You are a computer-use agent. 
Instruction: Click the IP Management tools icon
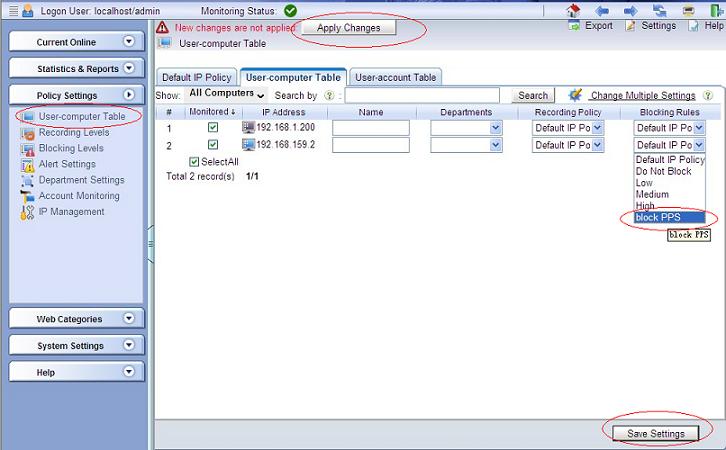click(28, 212)
